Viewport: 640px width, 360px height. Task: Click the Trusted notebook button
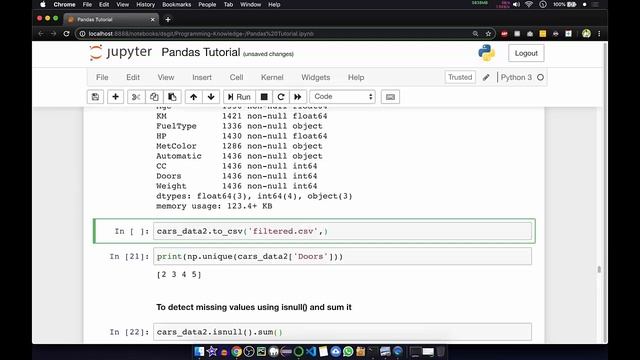[460, 77]
